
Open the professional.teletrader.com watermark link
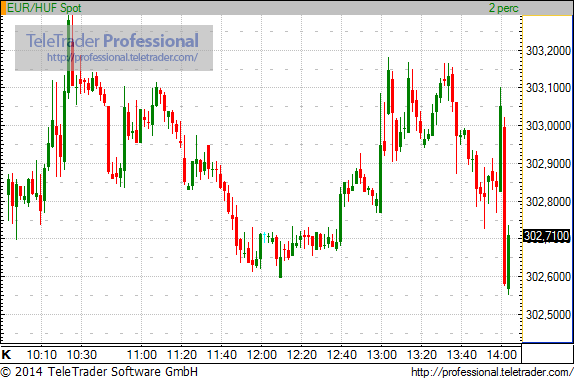point(123,57)
